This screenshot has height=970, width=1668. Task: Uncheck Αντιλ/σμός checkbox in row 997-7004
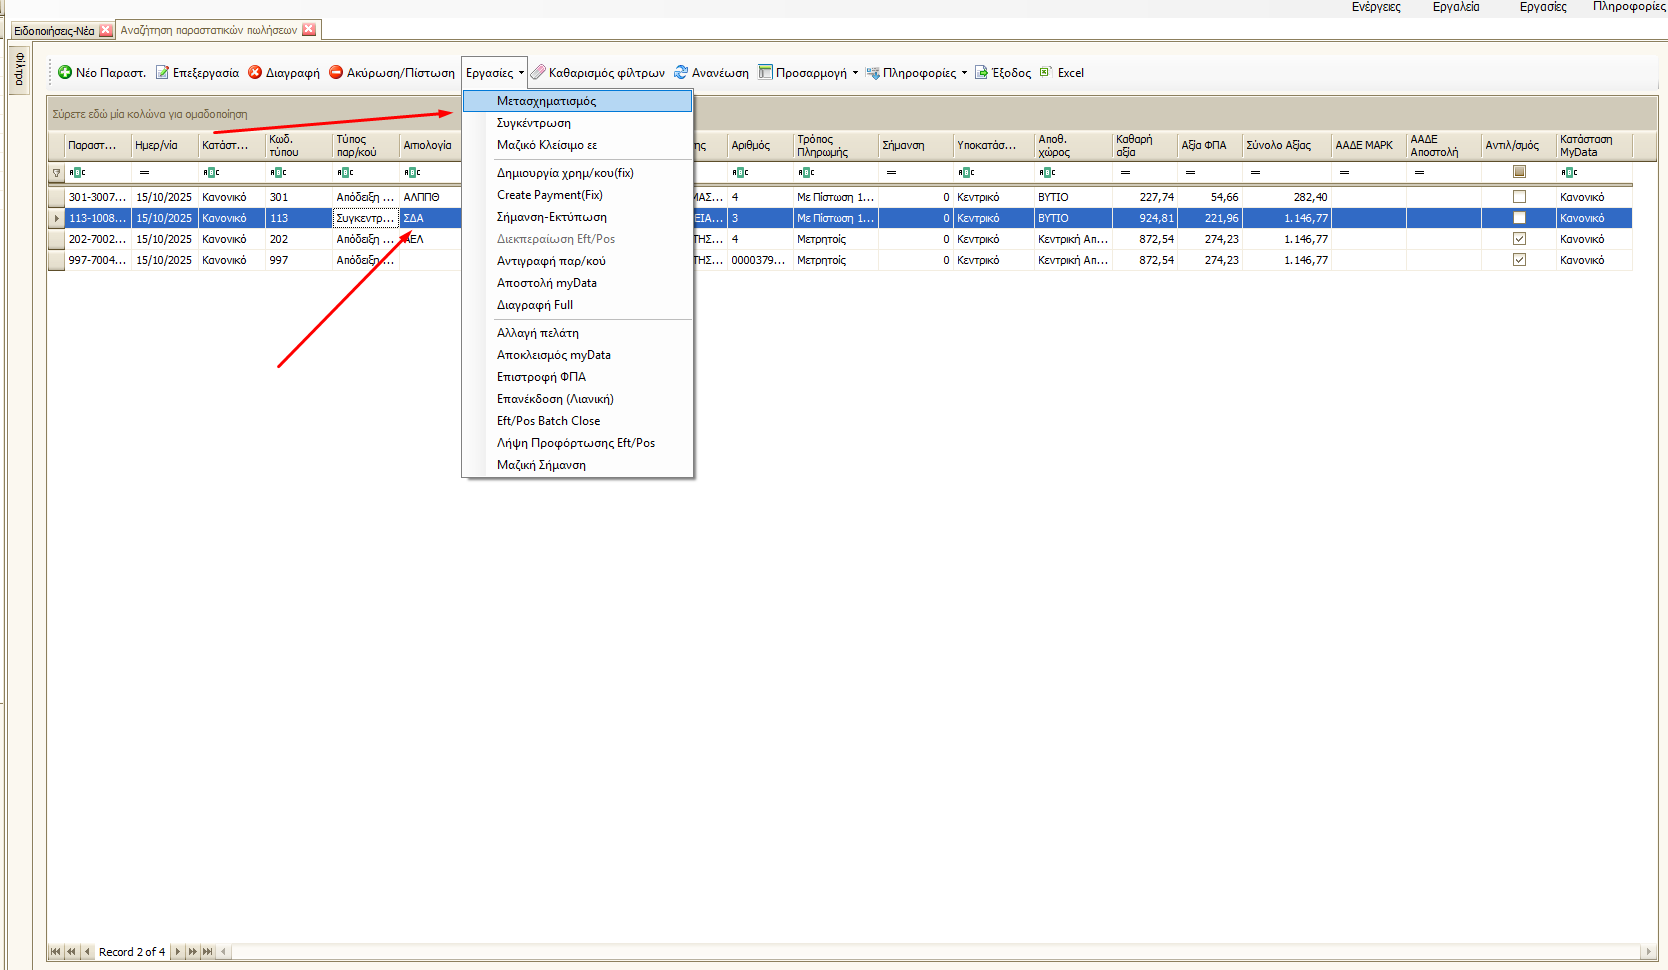[1519, 260]
